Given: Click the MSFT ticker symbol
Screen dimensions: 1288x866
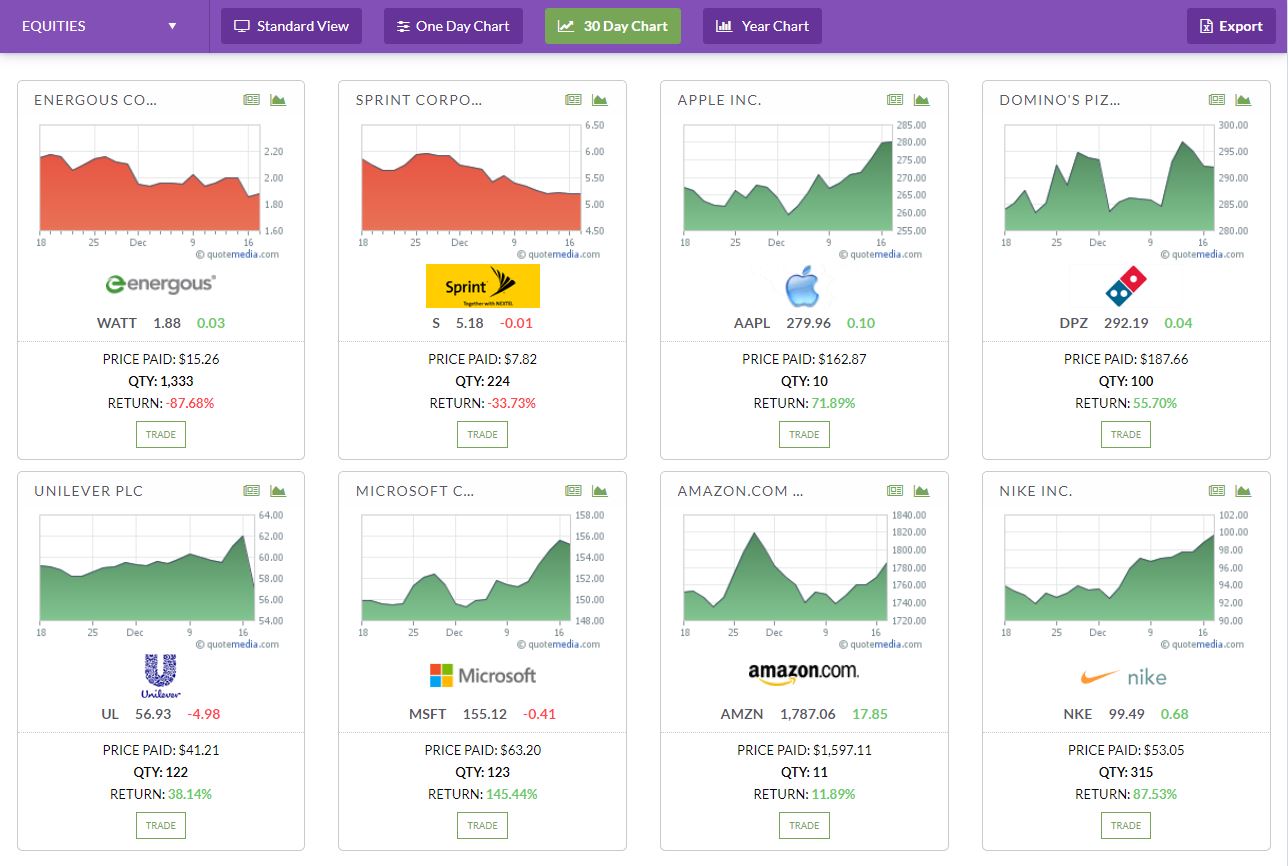Looking at the screenshot, I should click(428, 714).
